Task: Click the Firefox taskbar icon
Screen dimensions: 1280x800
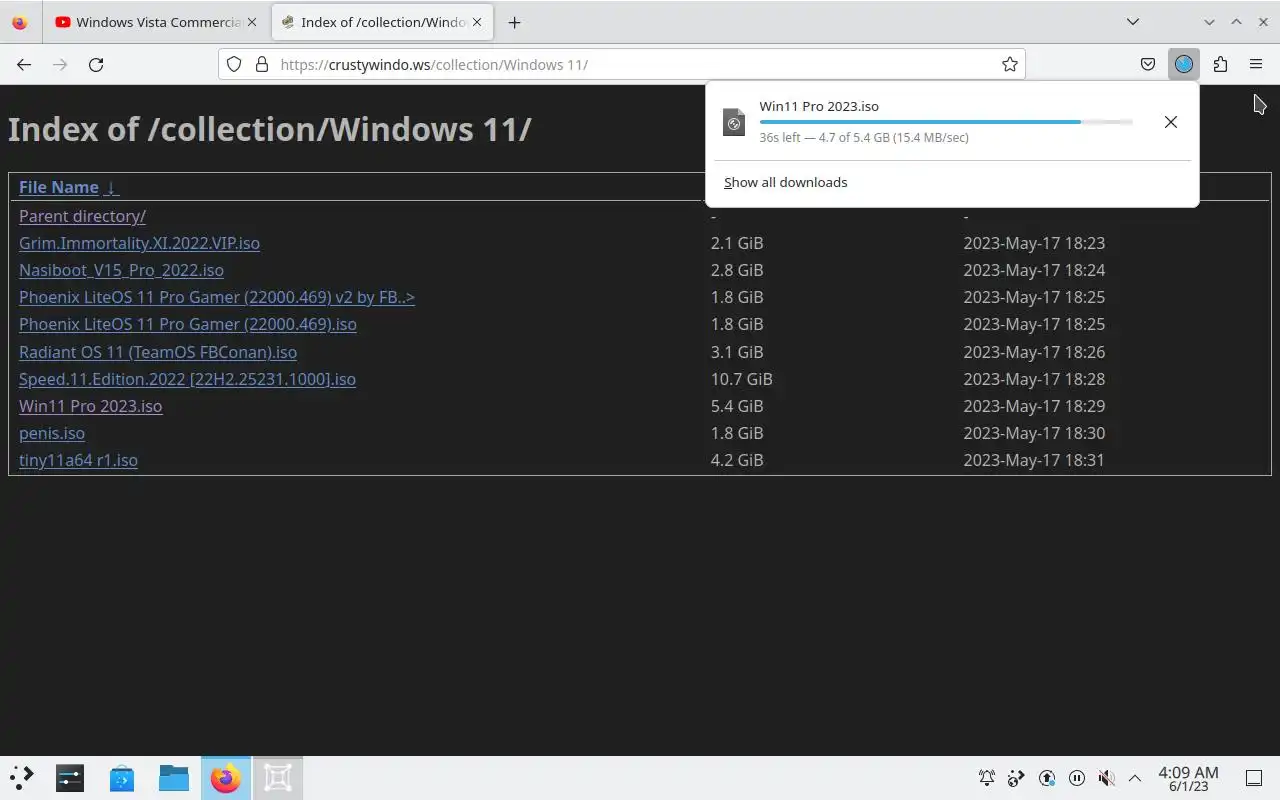Action: (x=226, y=778)
